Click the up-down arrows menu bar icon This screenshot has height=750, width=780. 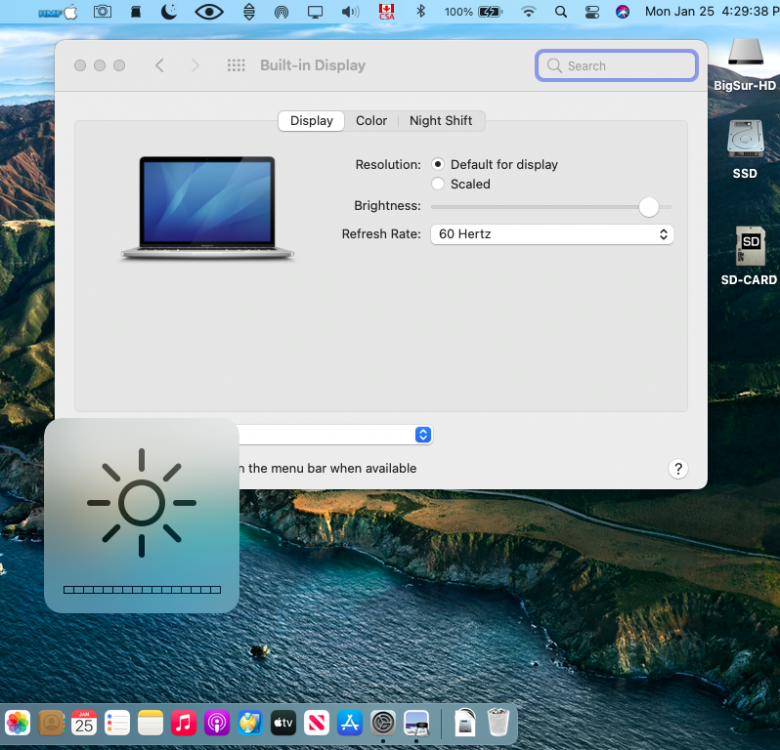249,11
